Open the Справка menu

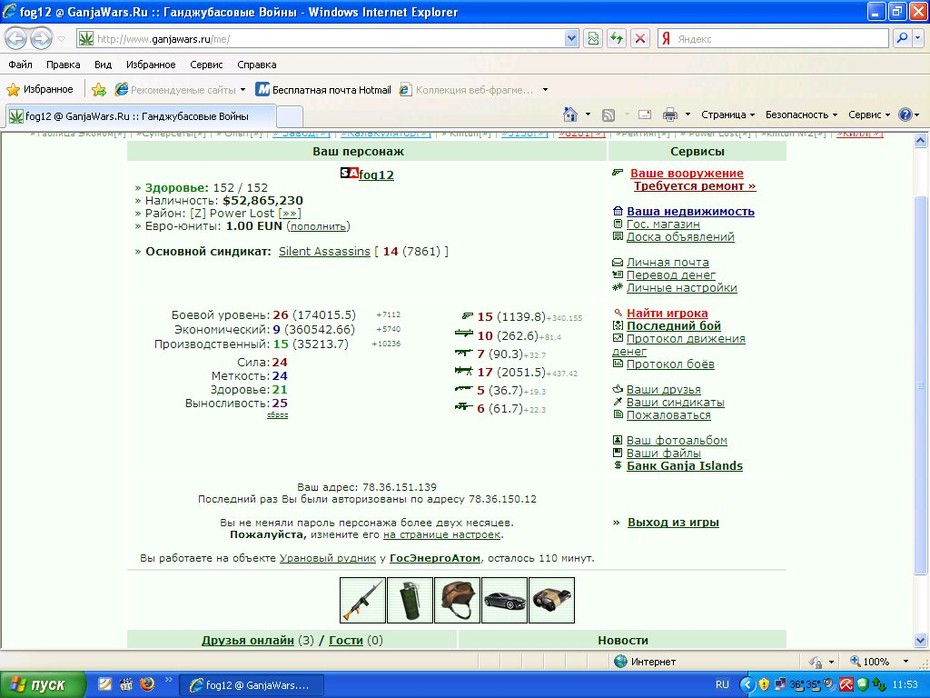pyautogui.click(x=256, y=65)
